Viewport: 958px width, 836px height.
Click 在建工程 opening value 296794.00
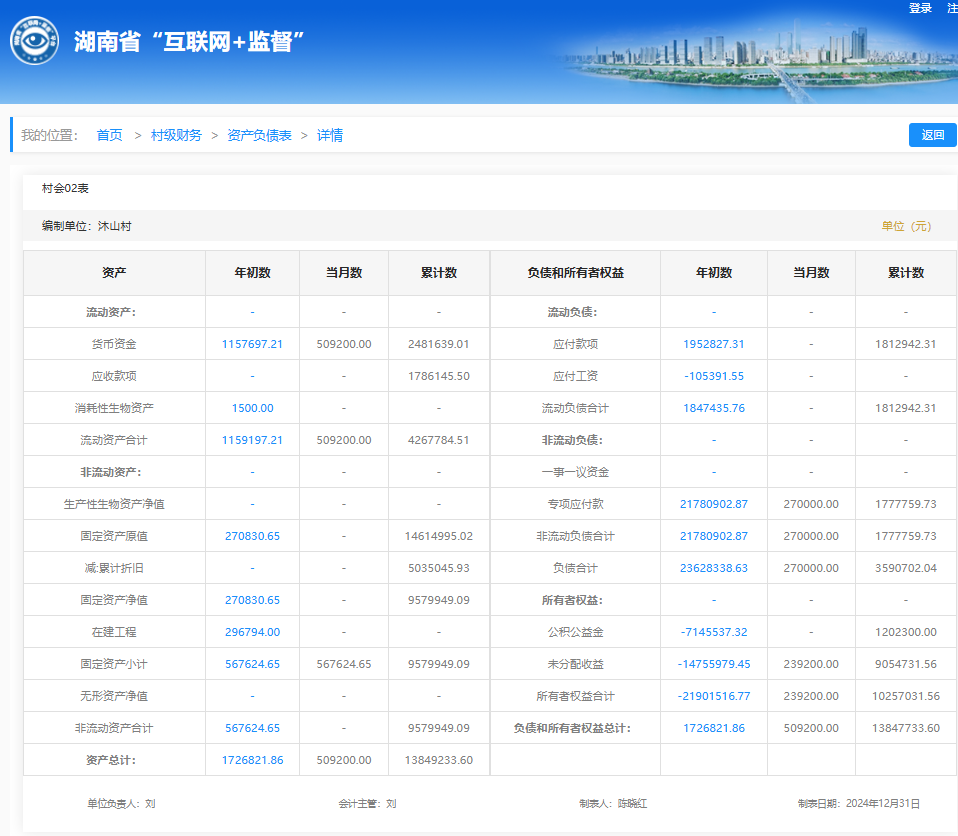252,632
